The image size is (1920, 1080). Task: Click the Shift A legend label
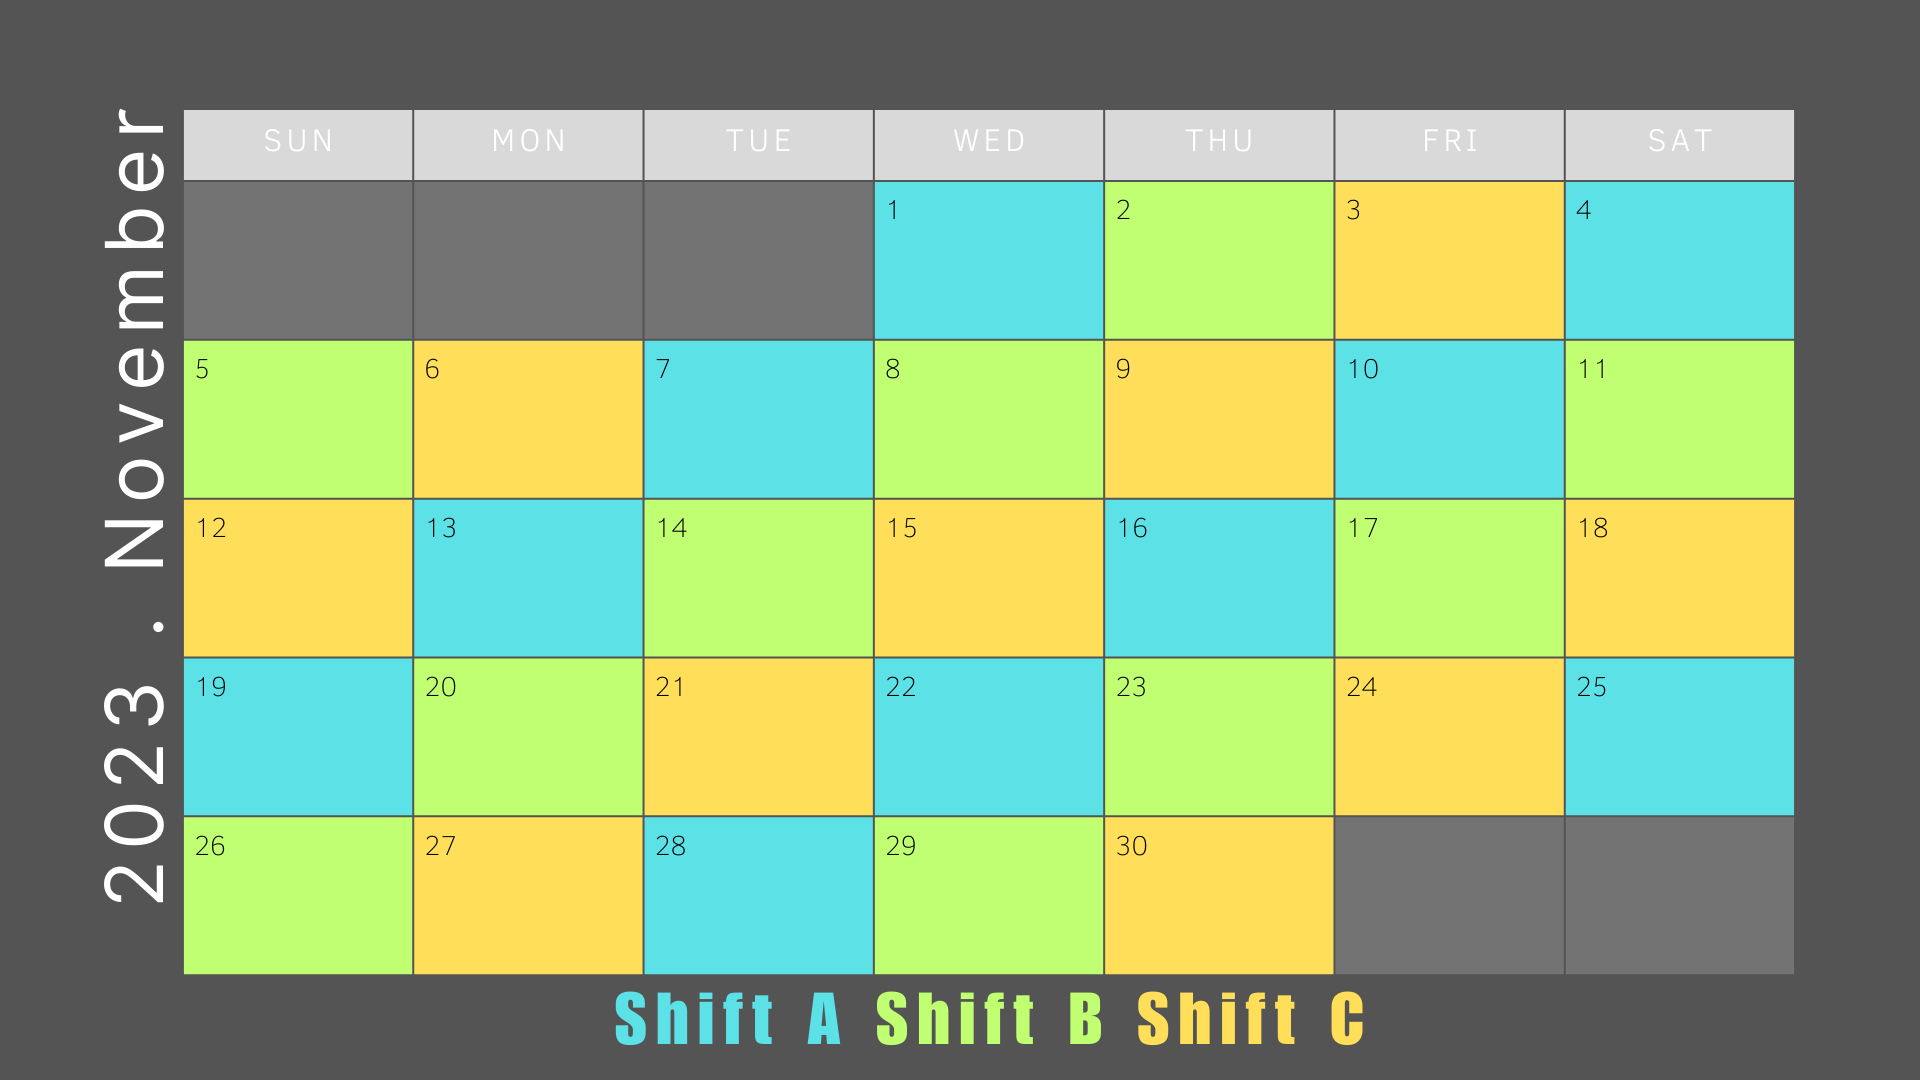(x=727, y=1019)
